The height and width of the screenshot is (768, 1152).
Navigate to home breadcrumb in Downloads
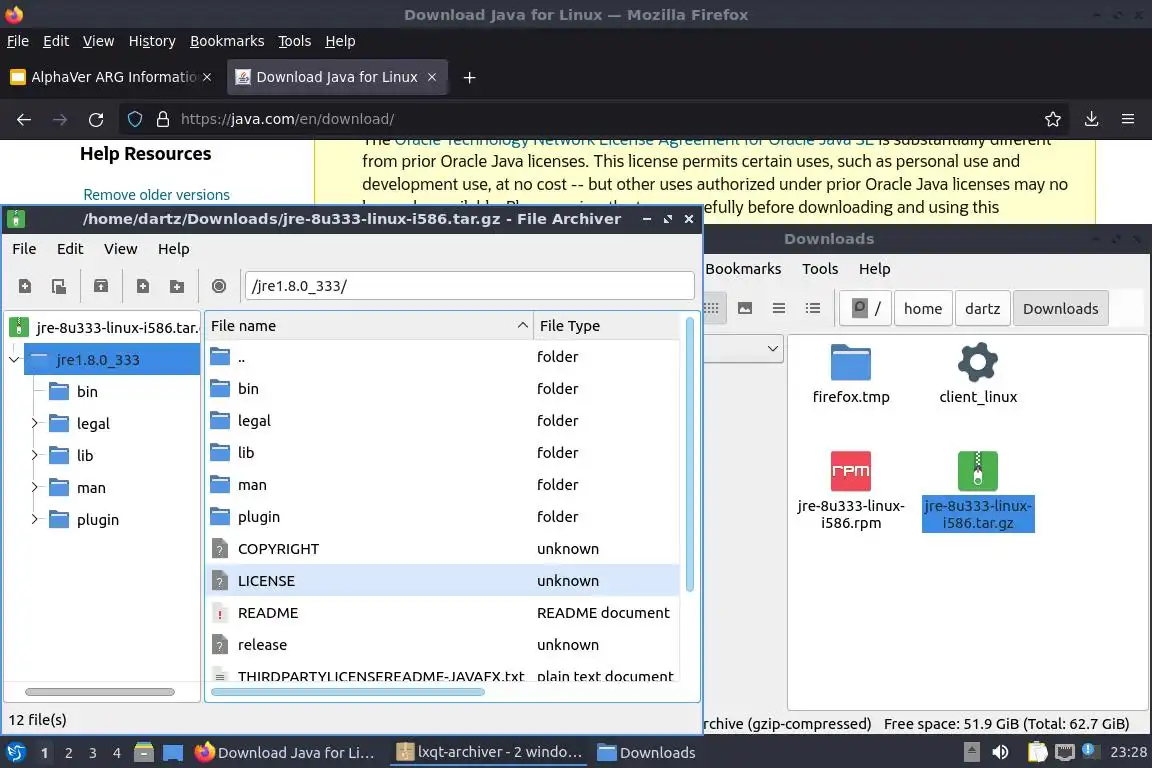(923, 309)
